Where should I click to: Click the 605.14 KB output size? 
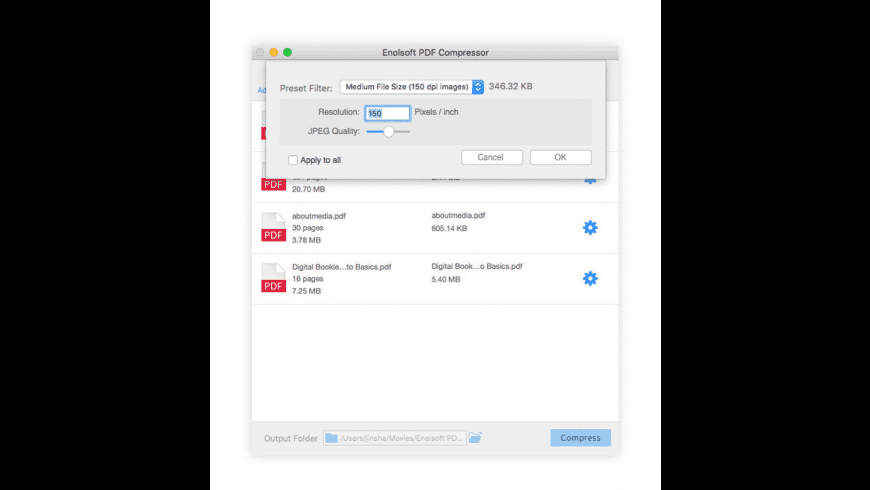pos(449,228)
